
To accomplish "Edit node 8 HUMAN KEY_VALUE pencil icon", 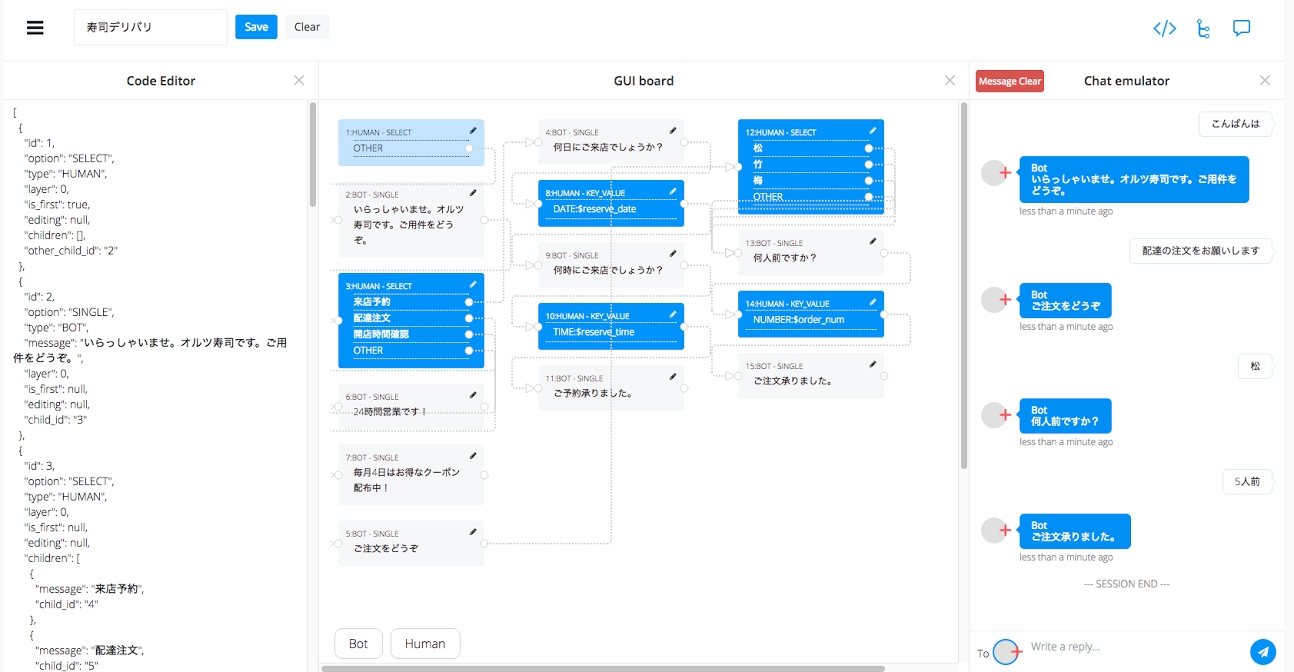I will click(x=673, y=191).
